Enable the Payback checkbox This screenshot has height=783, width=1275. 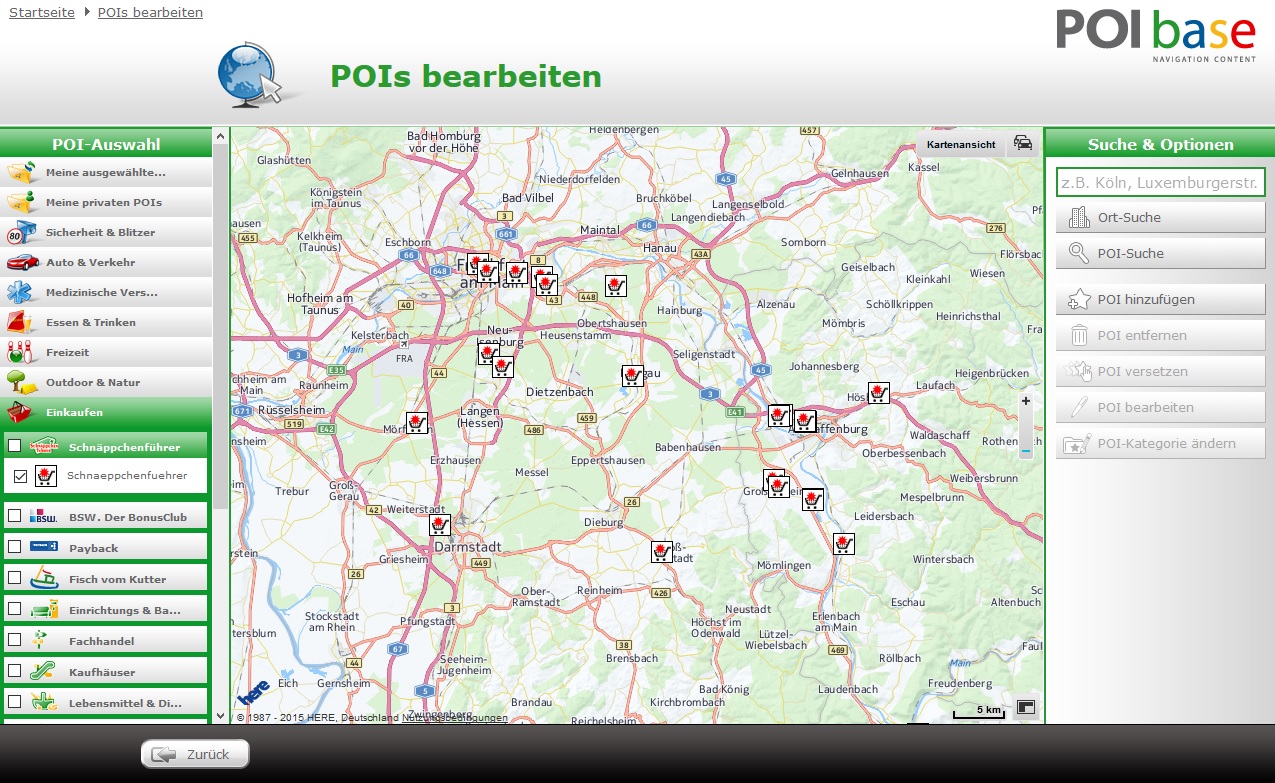(x=15, y=547)
